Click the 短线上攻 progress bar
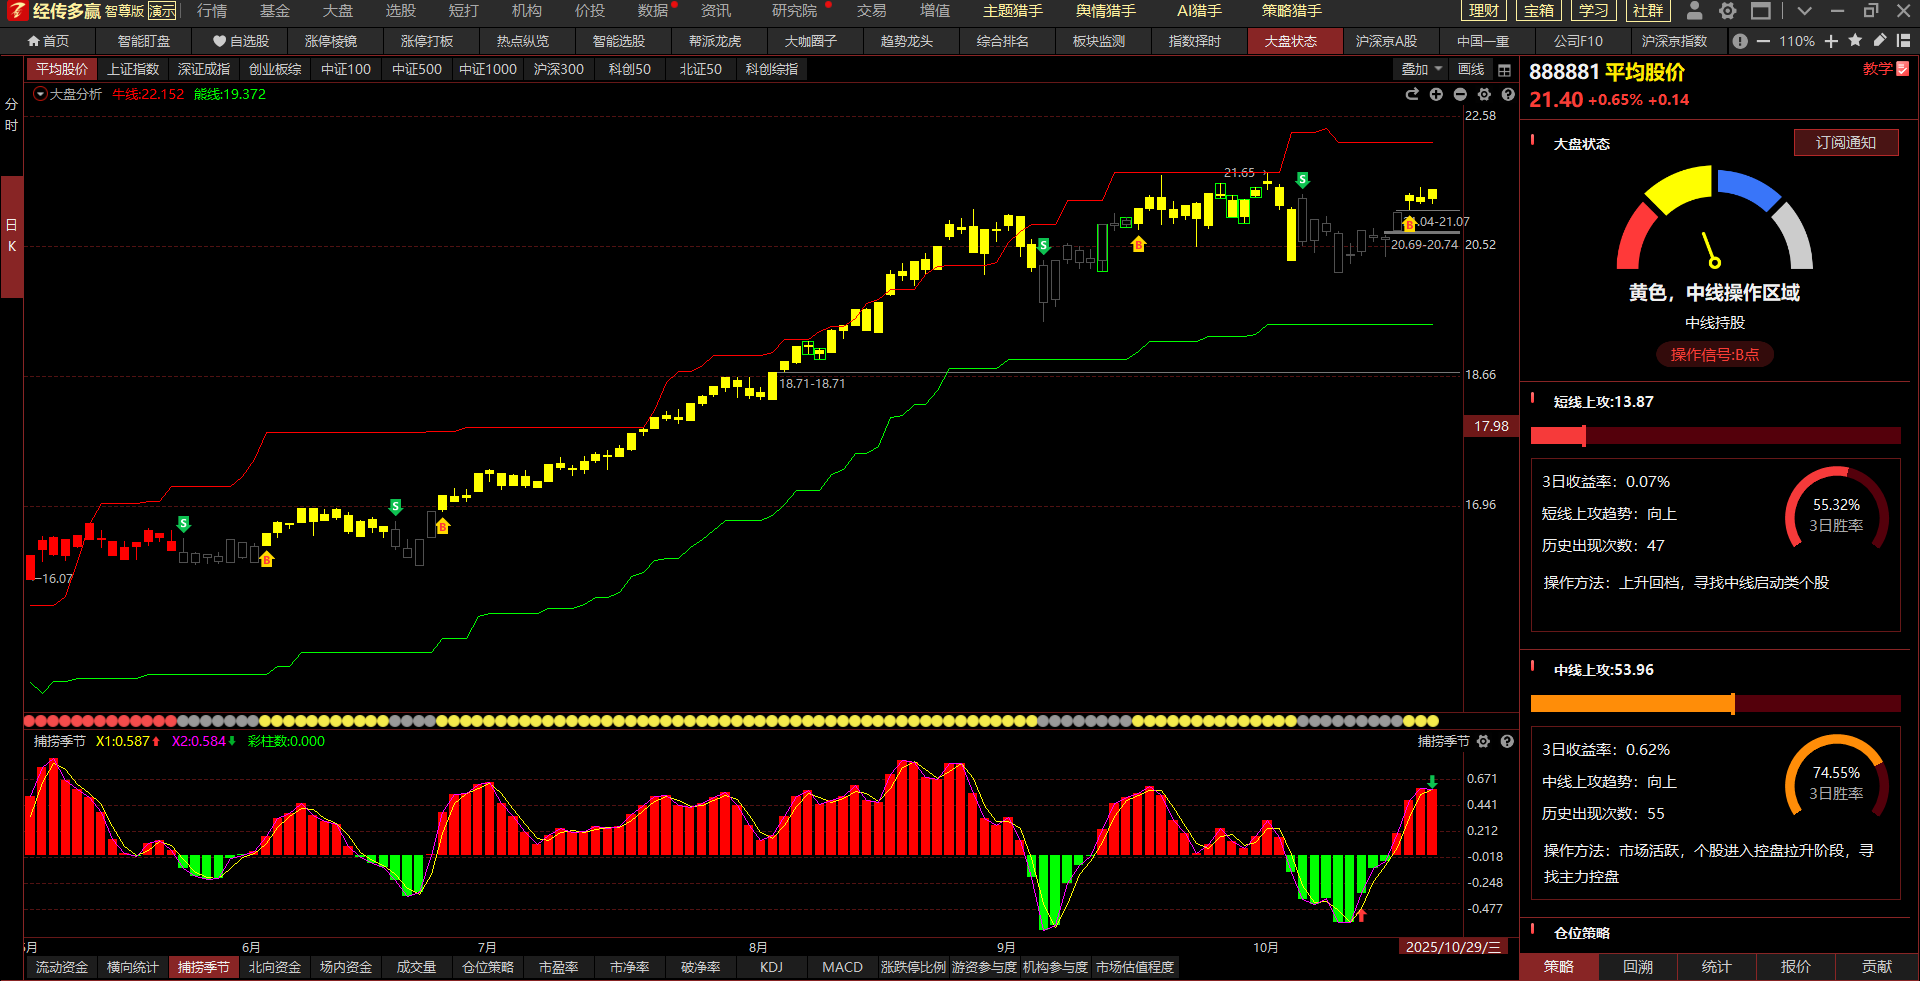The height and width of the screenshot is (981, 1920). click(x=1715, y=436)
